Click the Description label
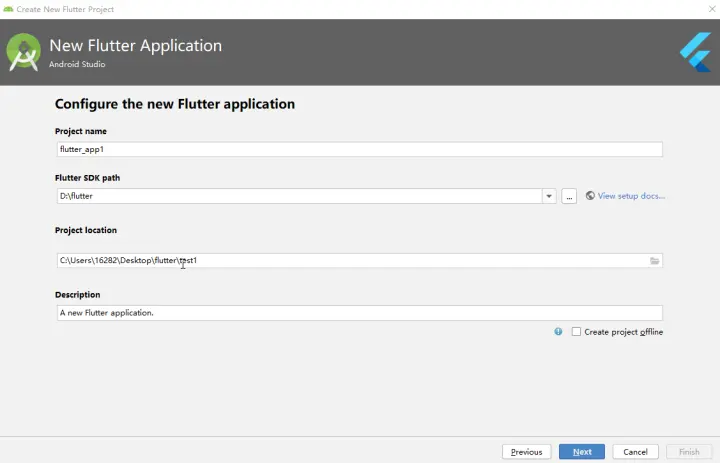Screen dimensions: 720x463 coord(78,295)
